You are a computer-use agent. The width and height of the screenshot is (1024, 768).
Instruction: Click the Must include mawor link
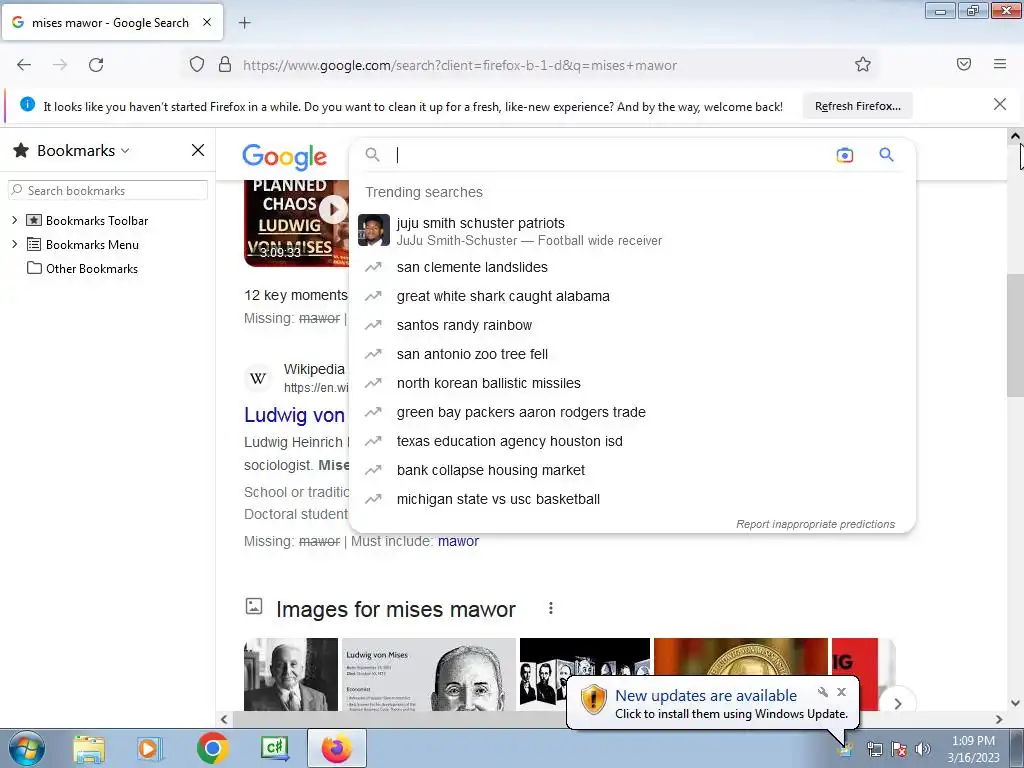[458, 541]
